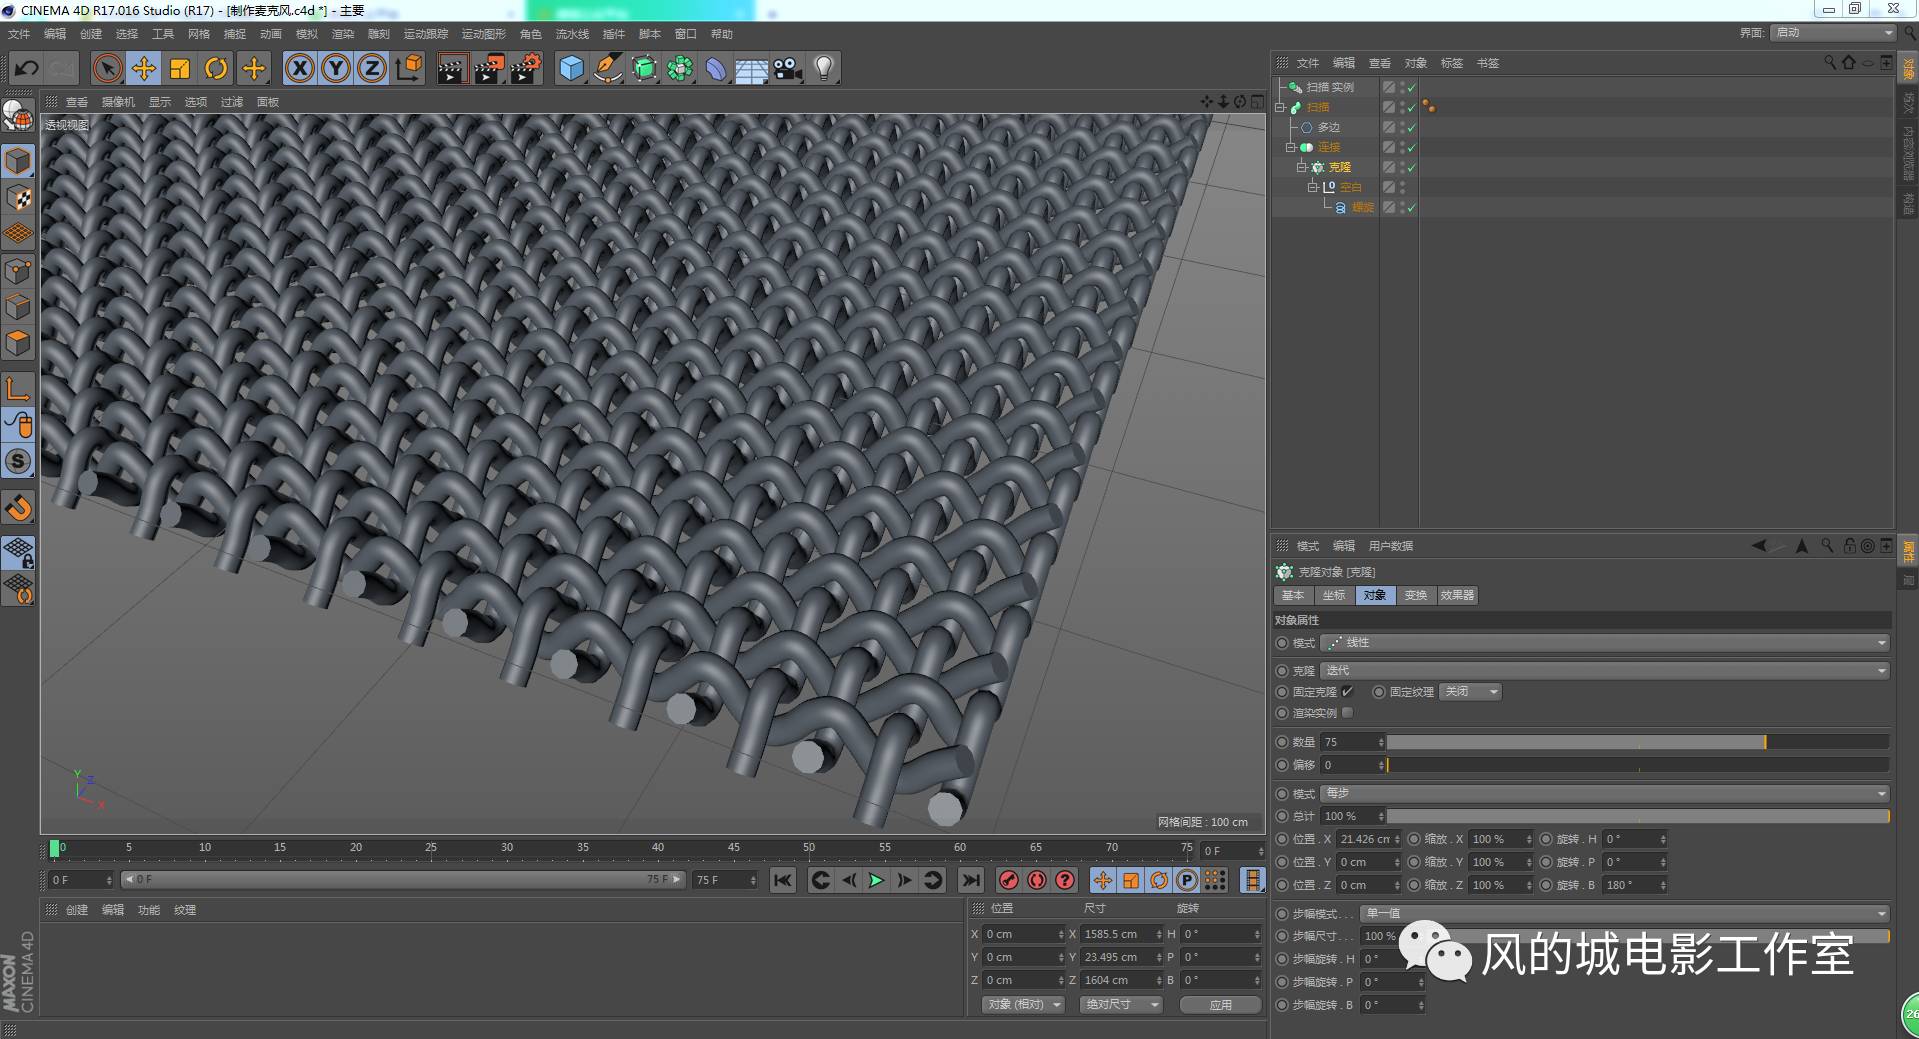Lock the Y axis with the Y toolbar icon
The width and height of the screenshot is (1919, 1039).
(x=335, y=68)
